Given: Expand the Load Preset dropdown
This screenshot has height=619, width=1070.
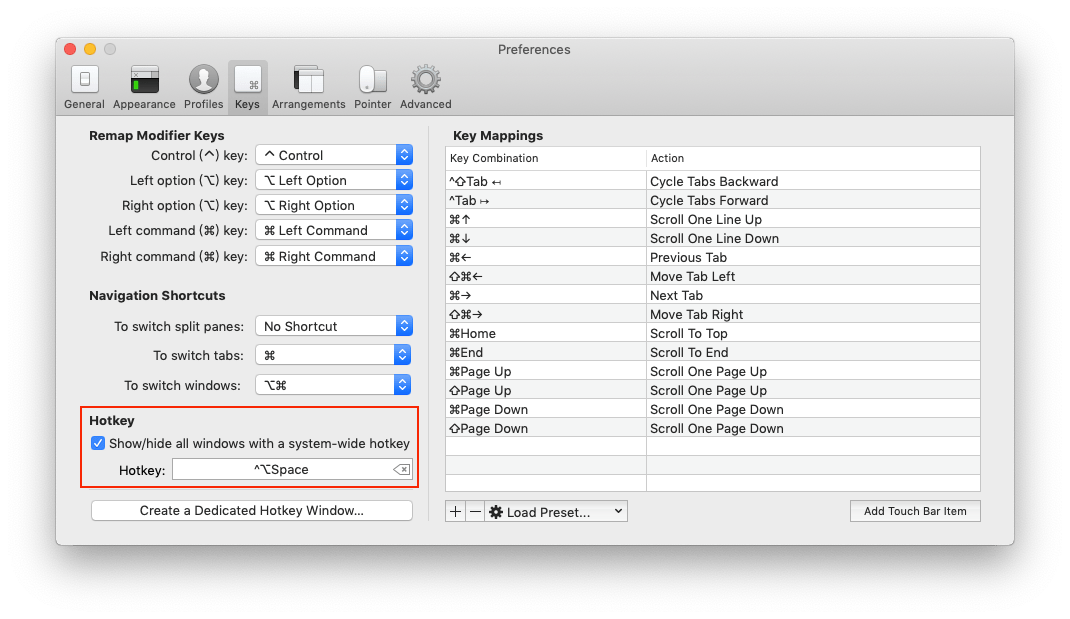Looking at the screenshot, I should click(x=556, y=512).
